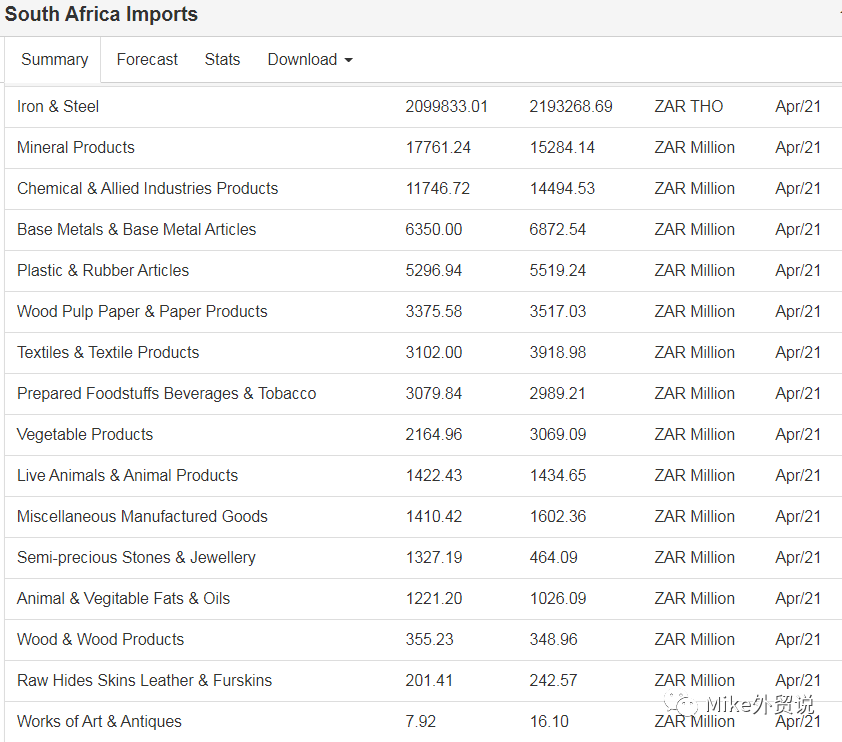The width and height of the screenshot is (842, 742).
Task: Click the South Africa Imports heading
Action: click(101, 15)
